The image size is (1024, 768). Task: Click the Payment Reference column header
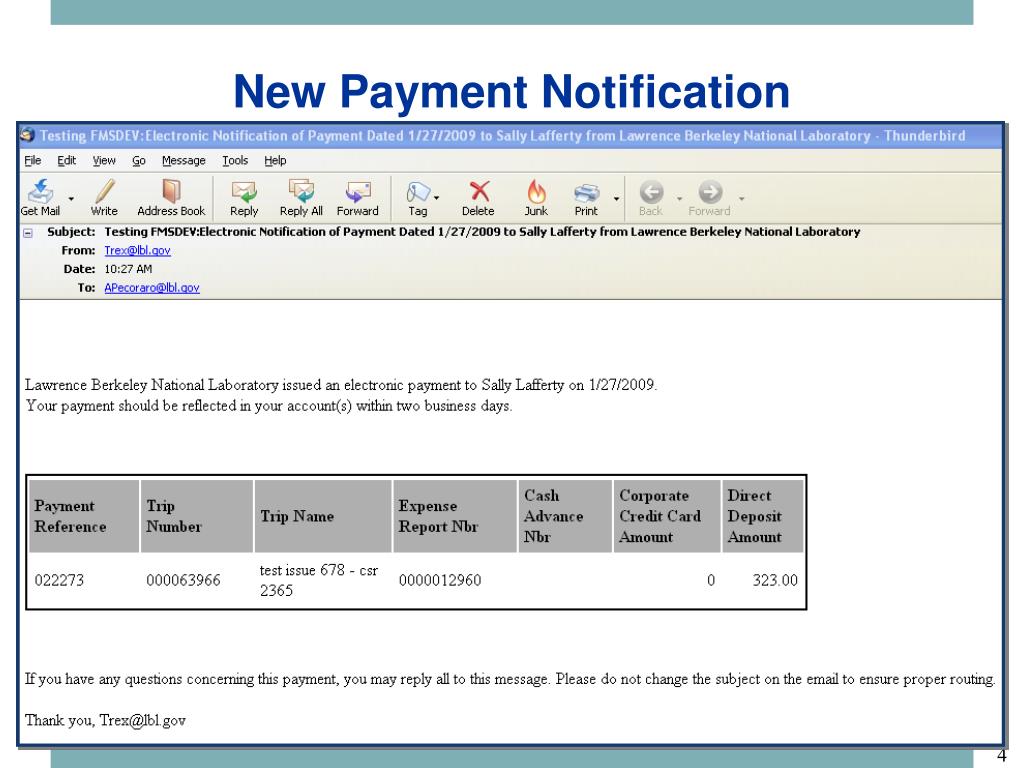pos(84,516)
